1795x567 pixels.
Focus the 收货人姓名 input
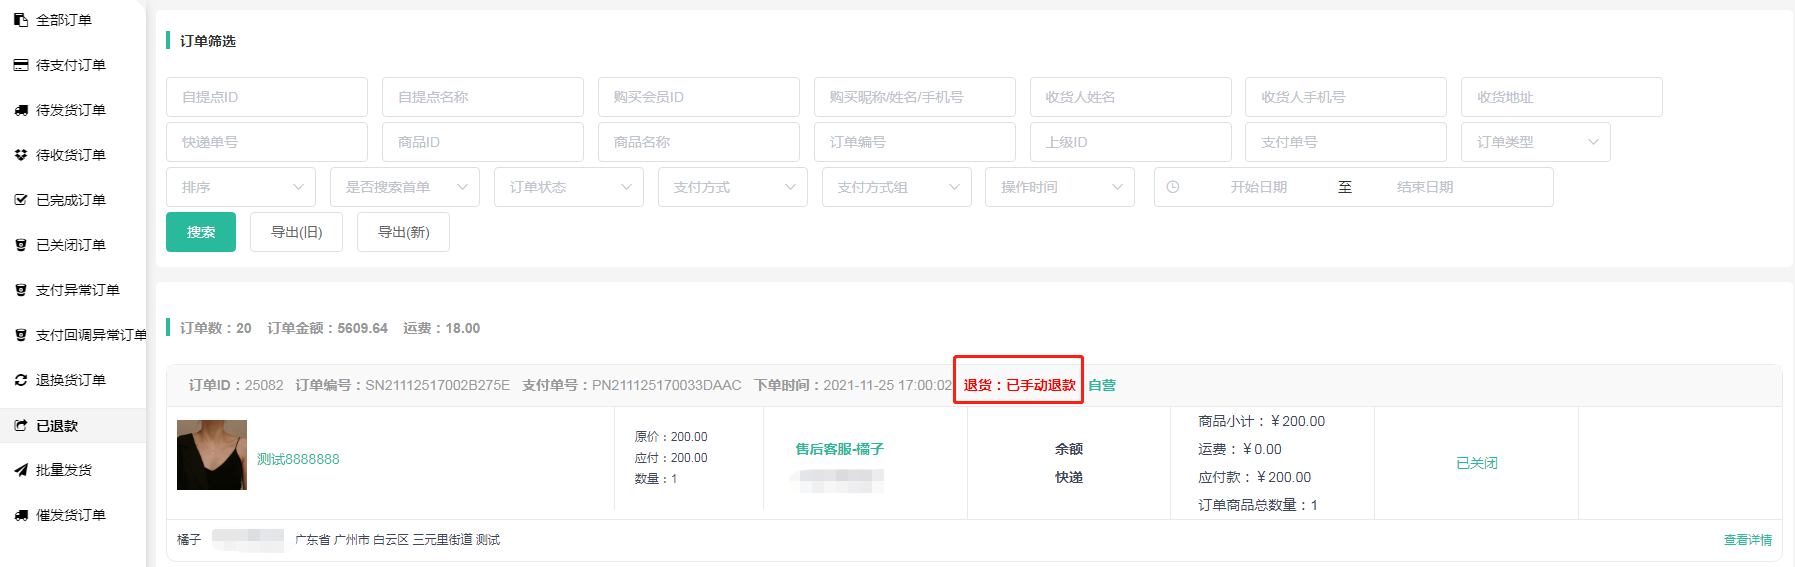1131,97
